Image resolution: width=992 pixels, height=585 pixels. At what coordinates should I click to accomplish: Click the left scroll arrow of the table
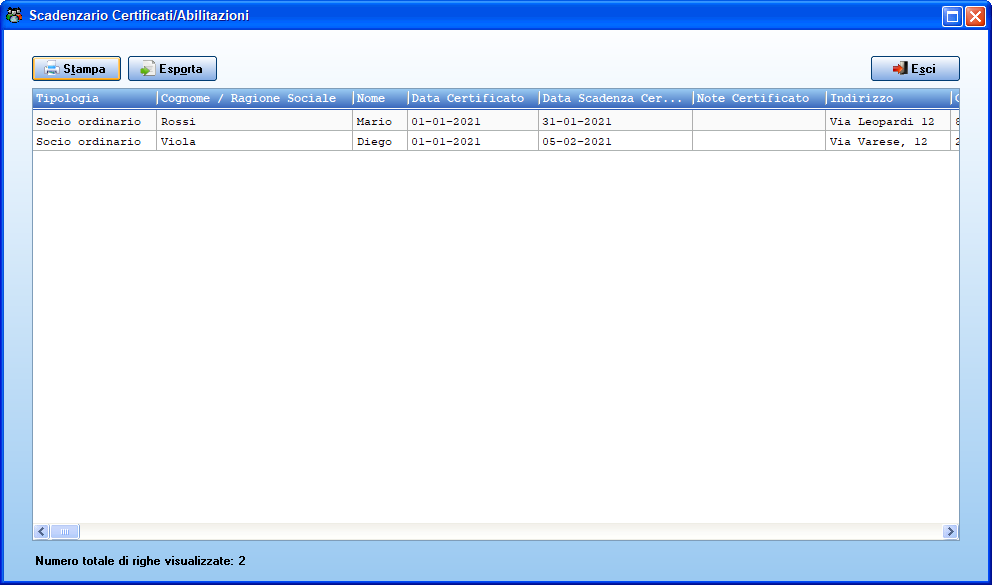point(42,531)
